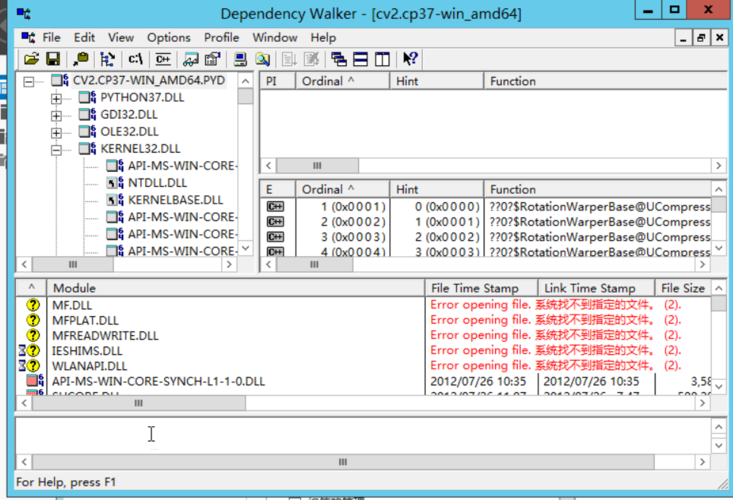The height and width of the screenshot is (500, 733).
Task: Click hourglass question icon beside WLANAPI.DLL
Action: 29,365
